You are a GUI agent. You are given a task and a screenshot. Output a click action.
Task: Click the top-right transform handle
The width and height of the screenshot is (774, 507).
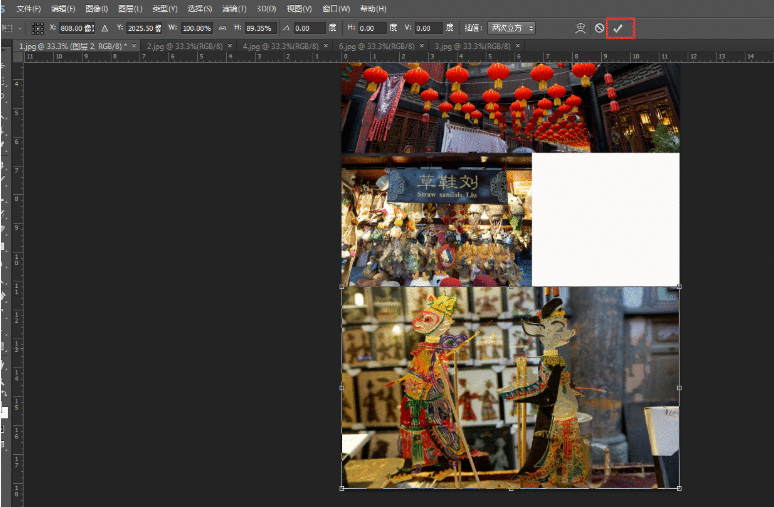coord(679,287)
